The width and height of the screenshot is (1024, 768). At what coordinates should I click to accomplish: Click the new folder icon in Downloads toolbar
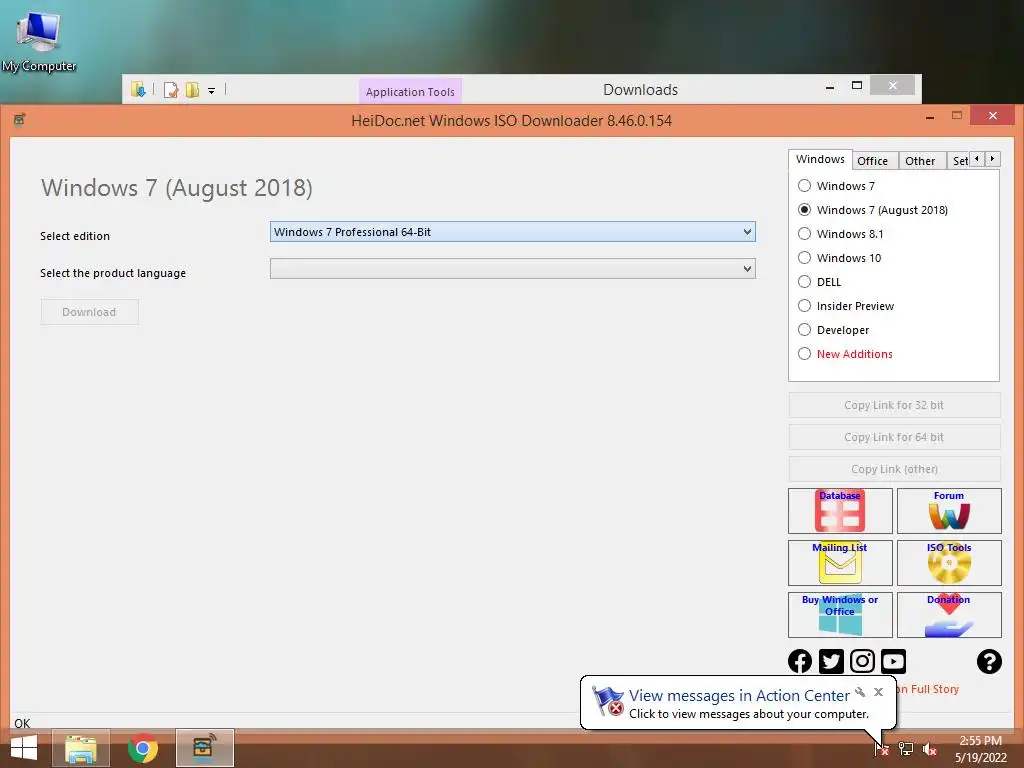pos(192,90)
